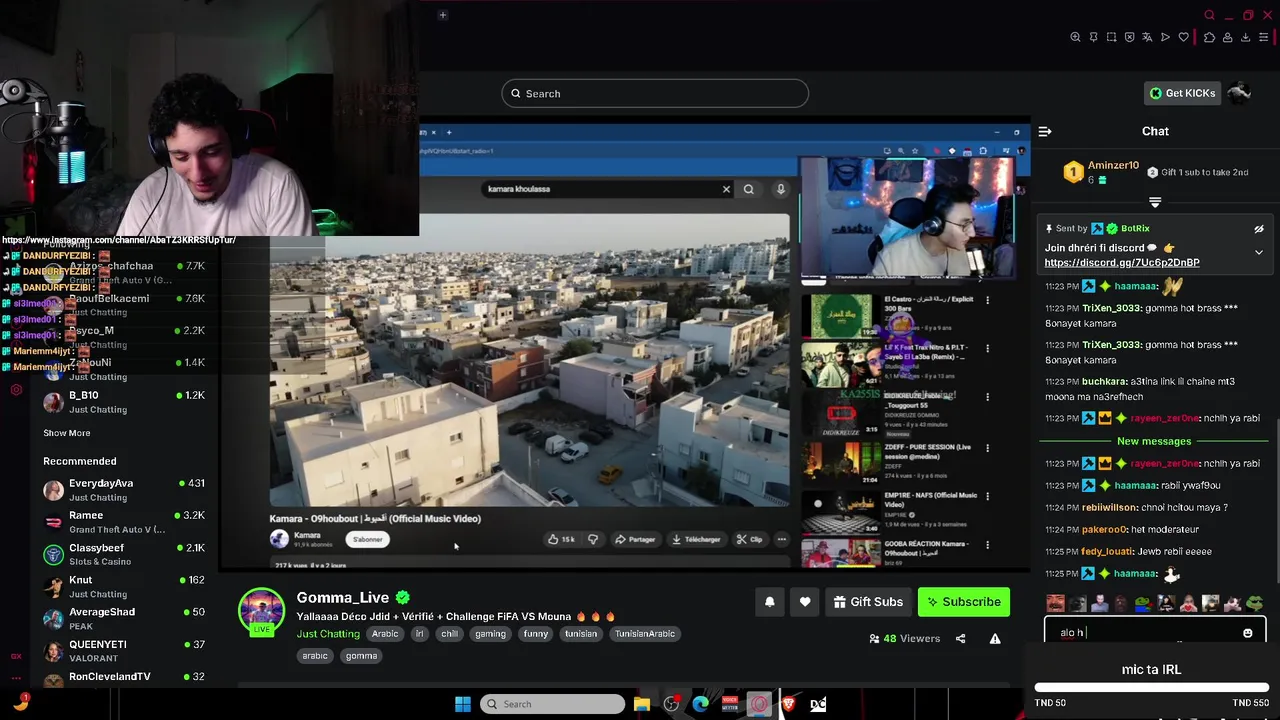Hide the pinned BotRix message
The width and height of the screenshot is (1280, 720).
click(x=1259, y=229)
